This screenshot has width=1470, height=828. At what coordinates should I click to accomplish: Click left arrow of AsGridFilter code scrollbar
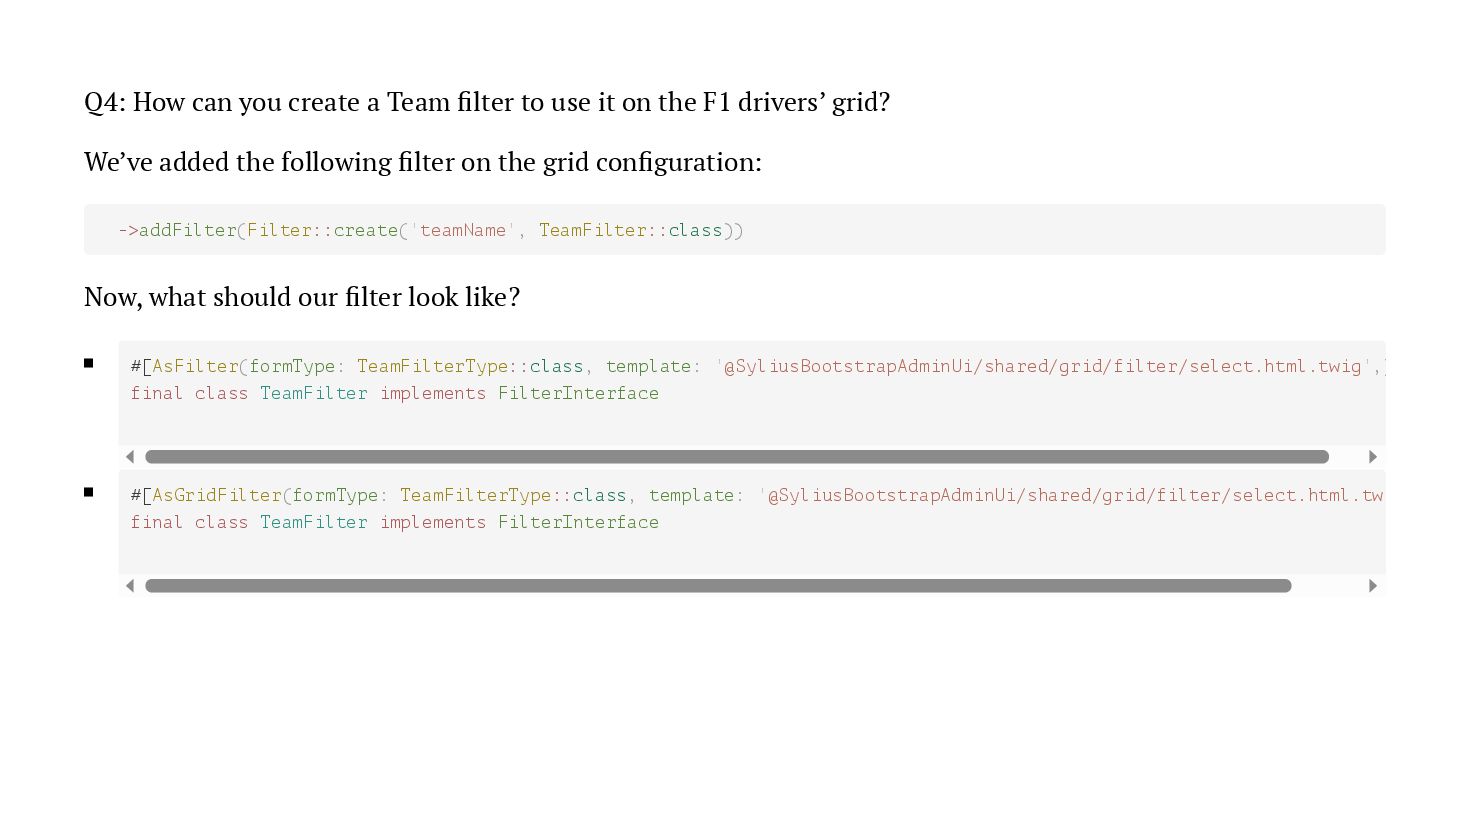coord(130,586)
